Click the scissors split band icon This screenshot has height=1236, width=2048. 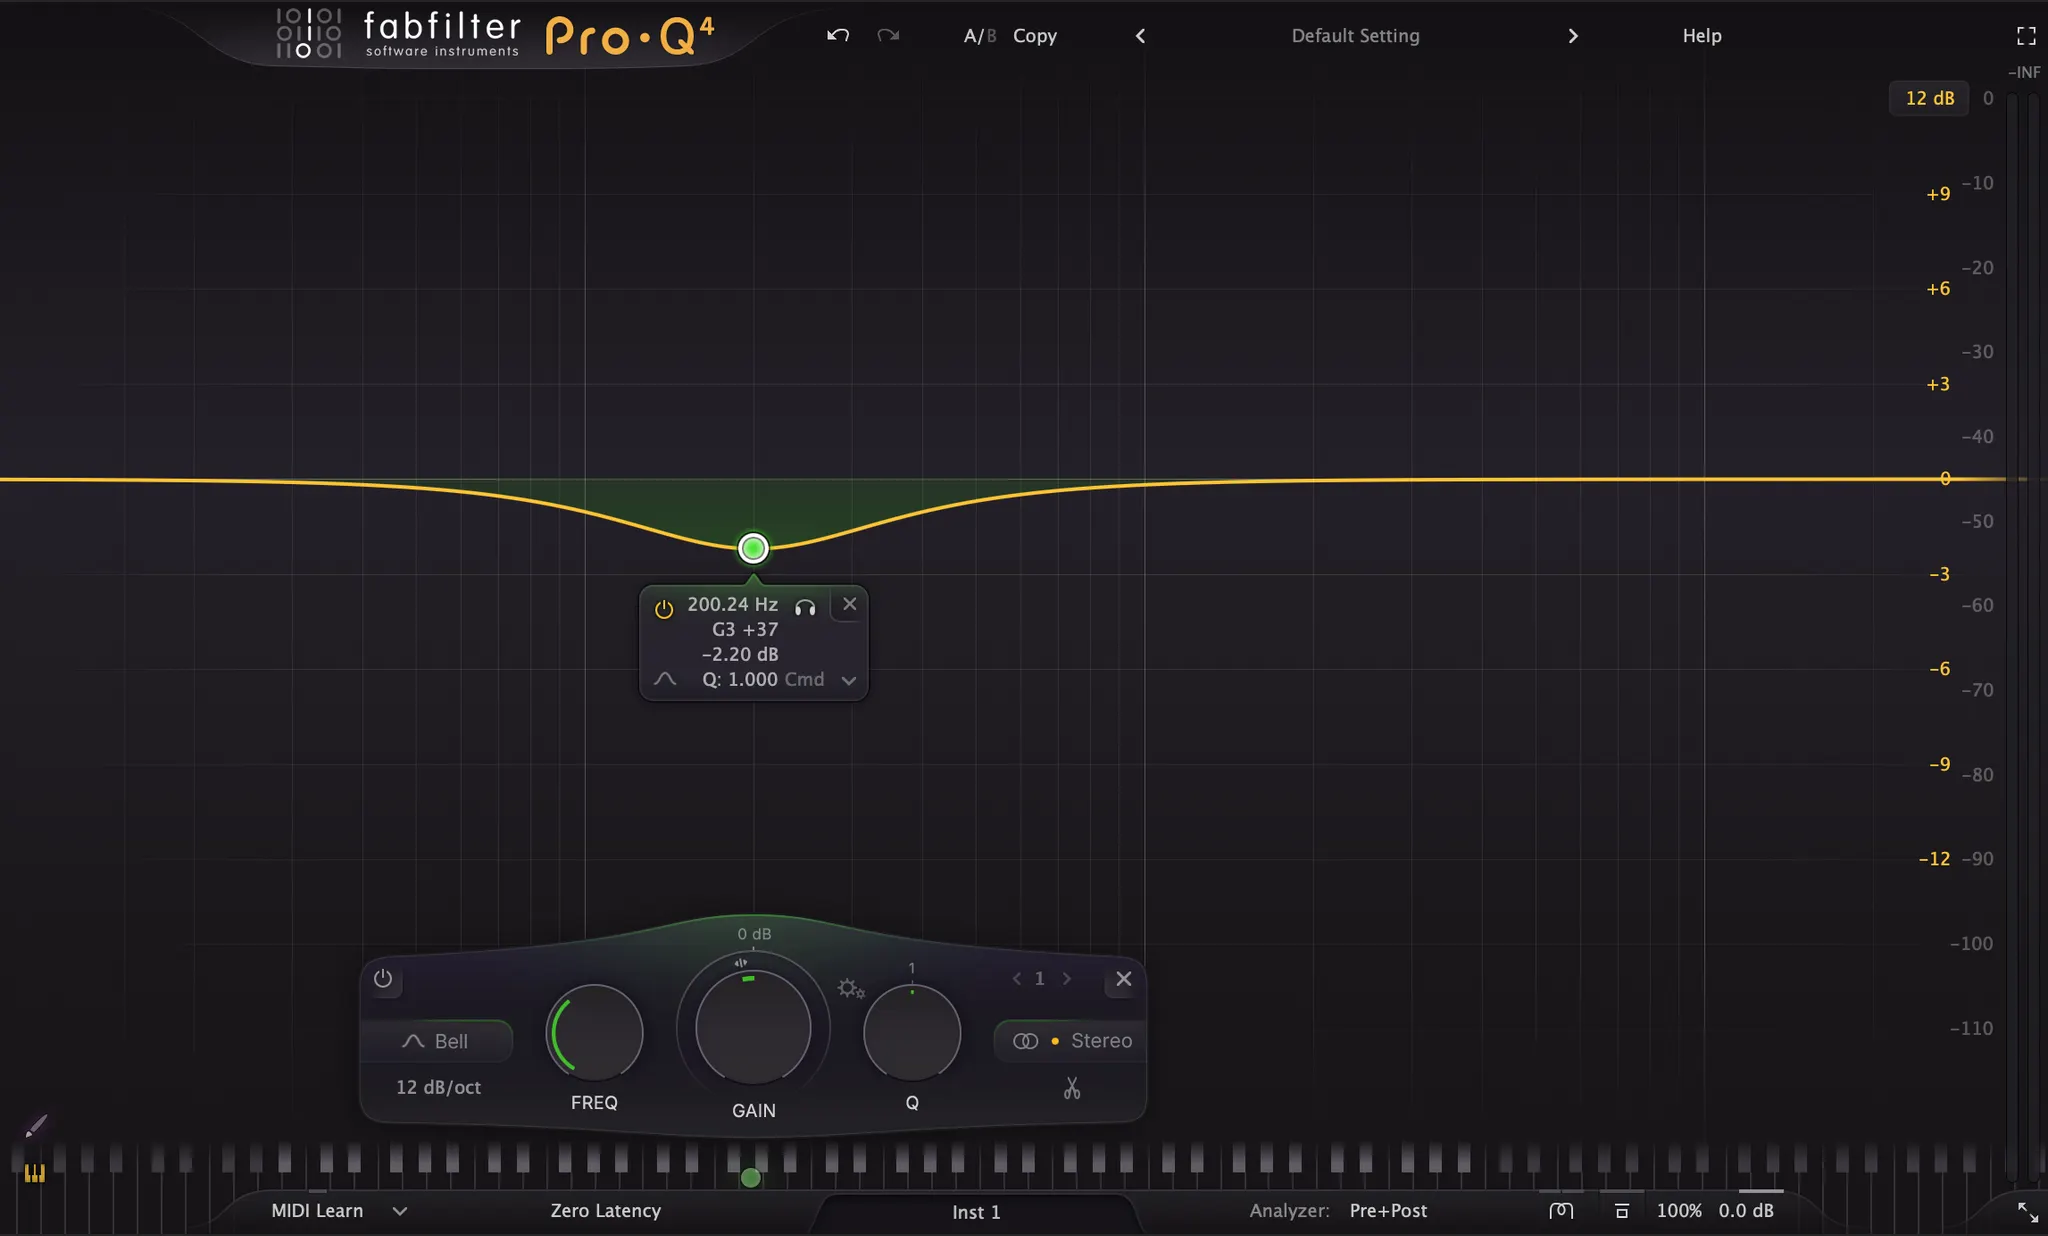coord(1072,1088)
